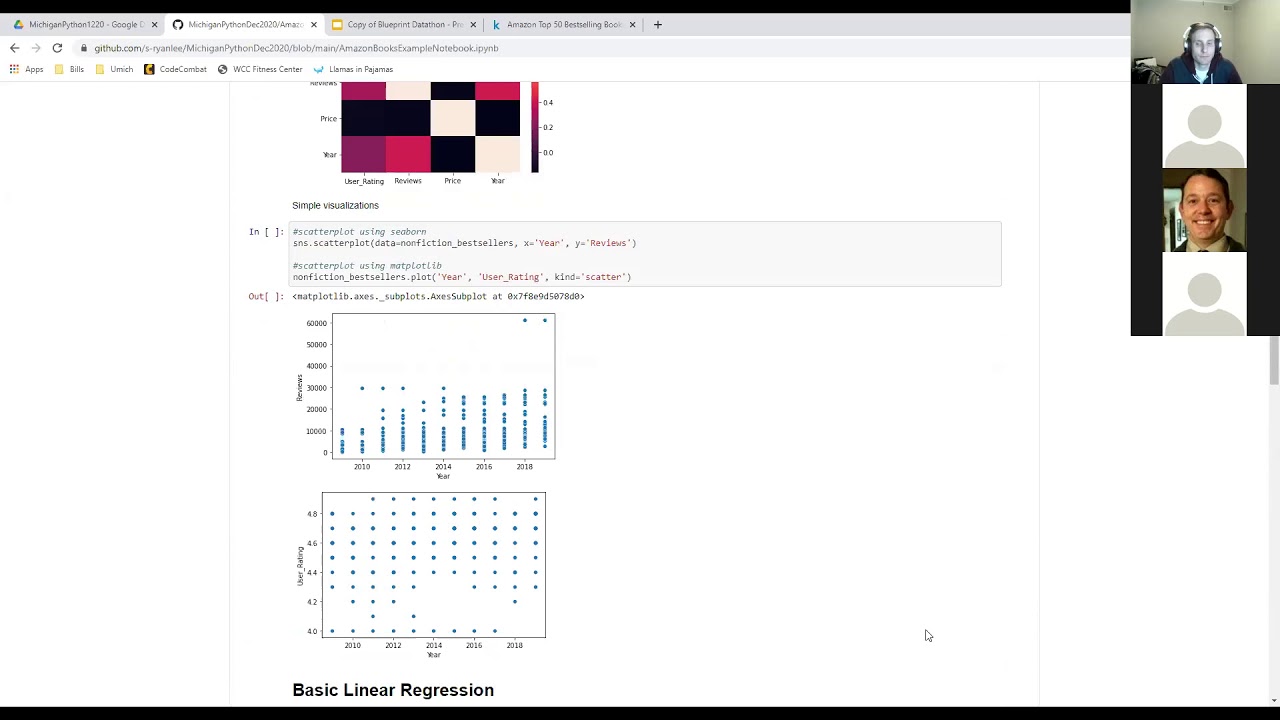Close the Amazon Top 50 Bestselling tab
The image size is (1280, 720).
(631, 24)
